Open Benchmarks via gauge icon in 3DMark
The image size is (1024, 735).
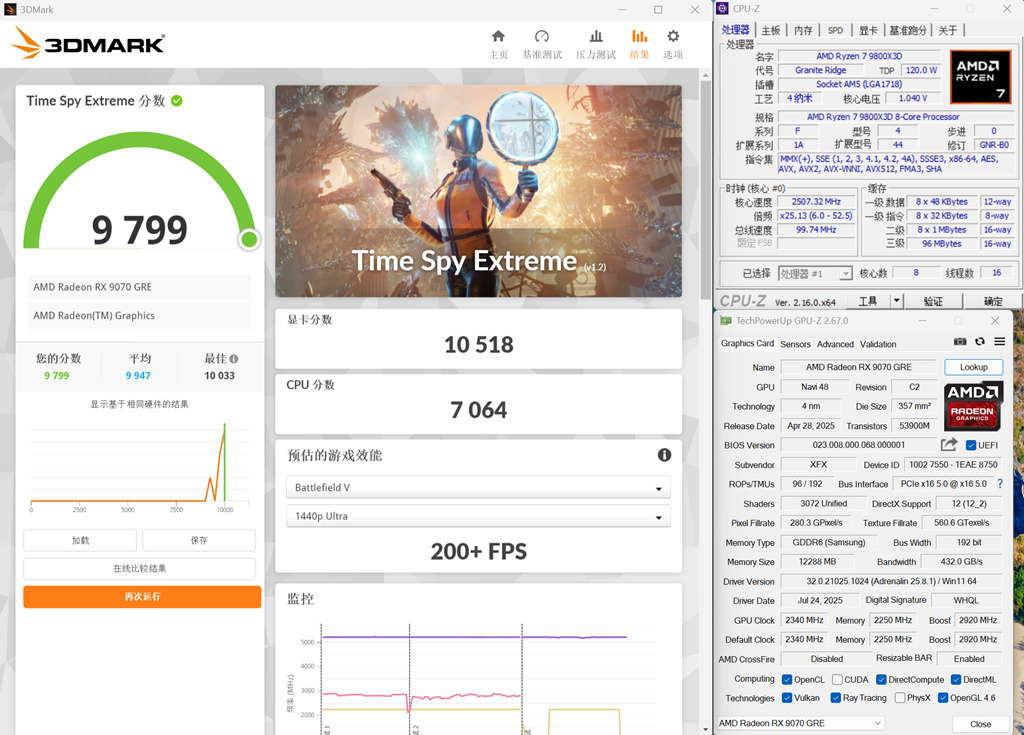pyautogui.click(x=541, y=37)
